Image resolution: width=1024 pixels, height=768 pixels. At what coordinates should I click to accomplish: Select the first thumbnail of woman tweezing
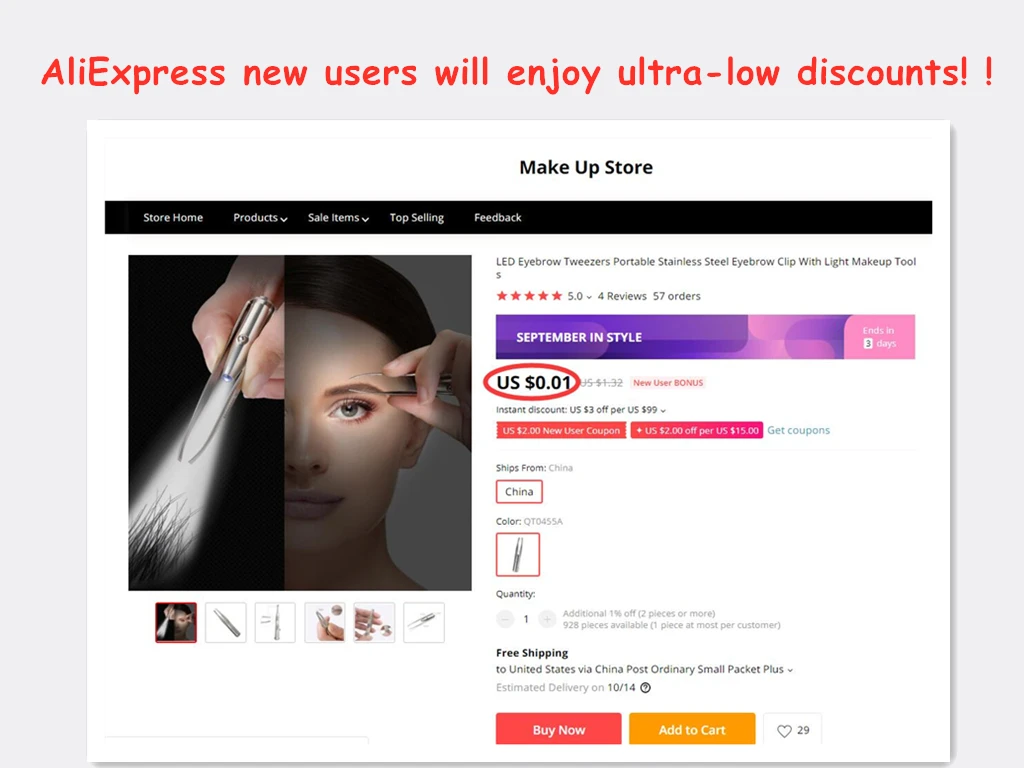tap(176, 622)
